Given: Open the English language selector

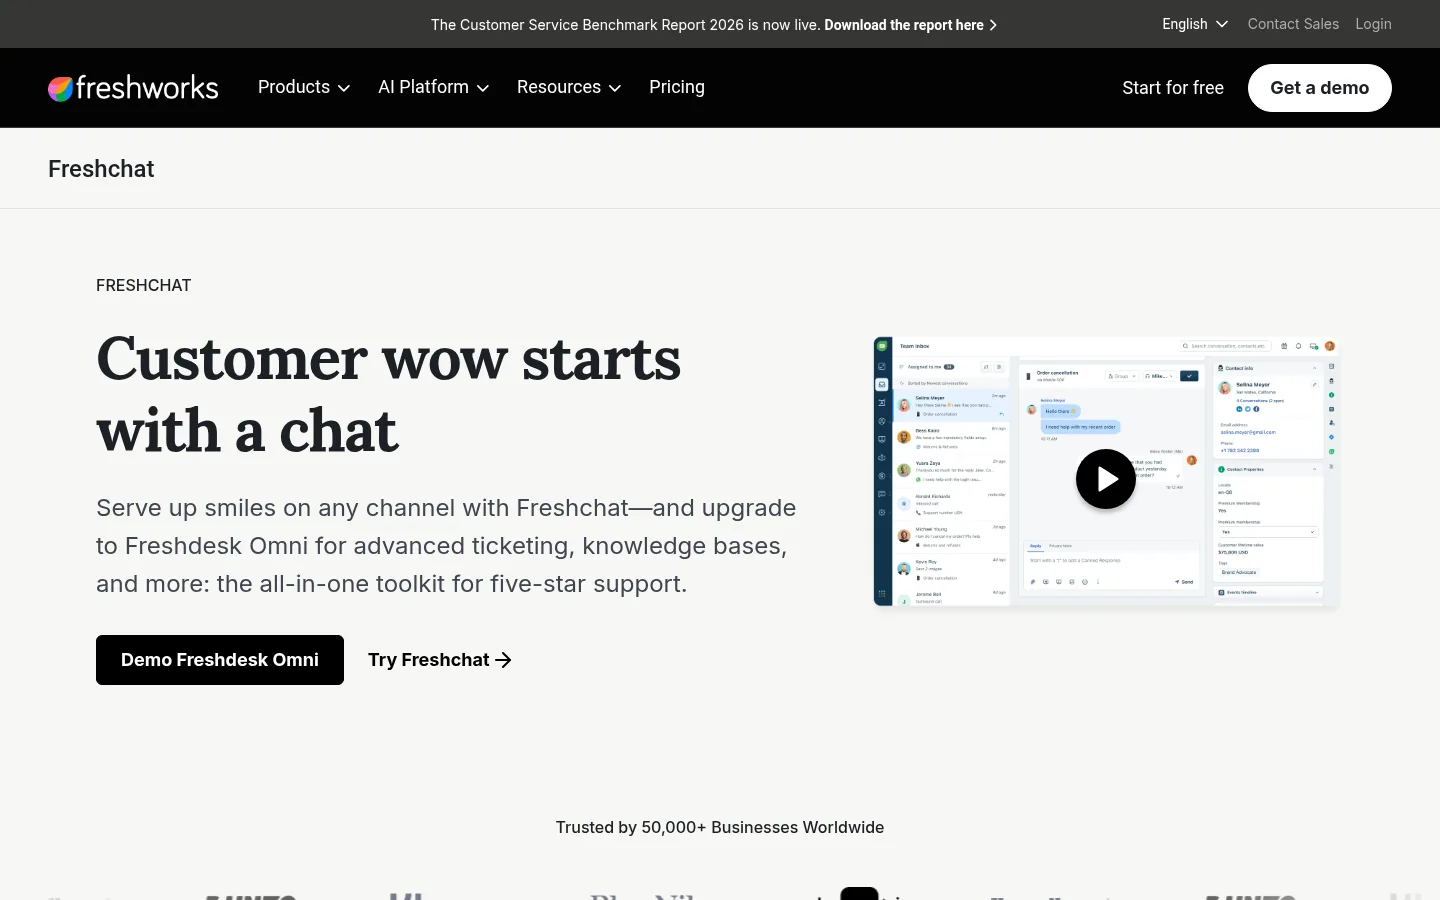Looking at the screenshot, I should click(1195, 24).
